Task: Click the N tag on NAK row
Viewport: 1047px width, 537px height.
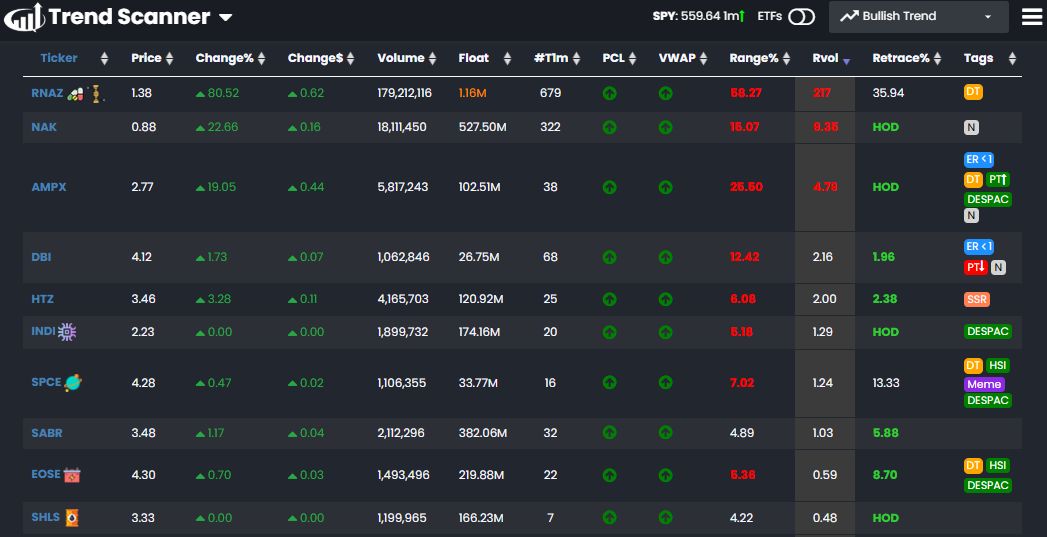Action: (x=971, y=128)
